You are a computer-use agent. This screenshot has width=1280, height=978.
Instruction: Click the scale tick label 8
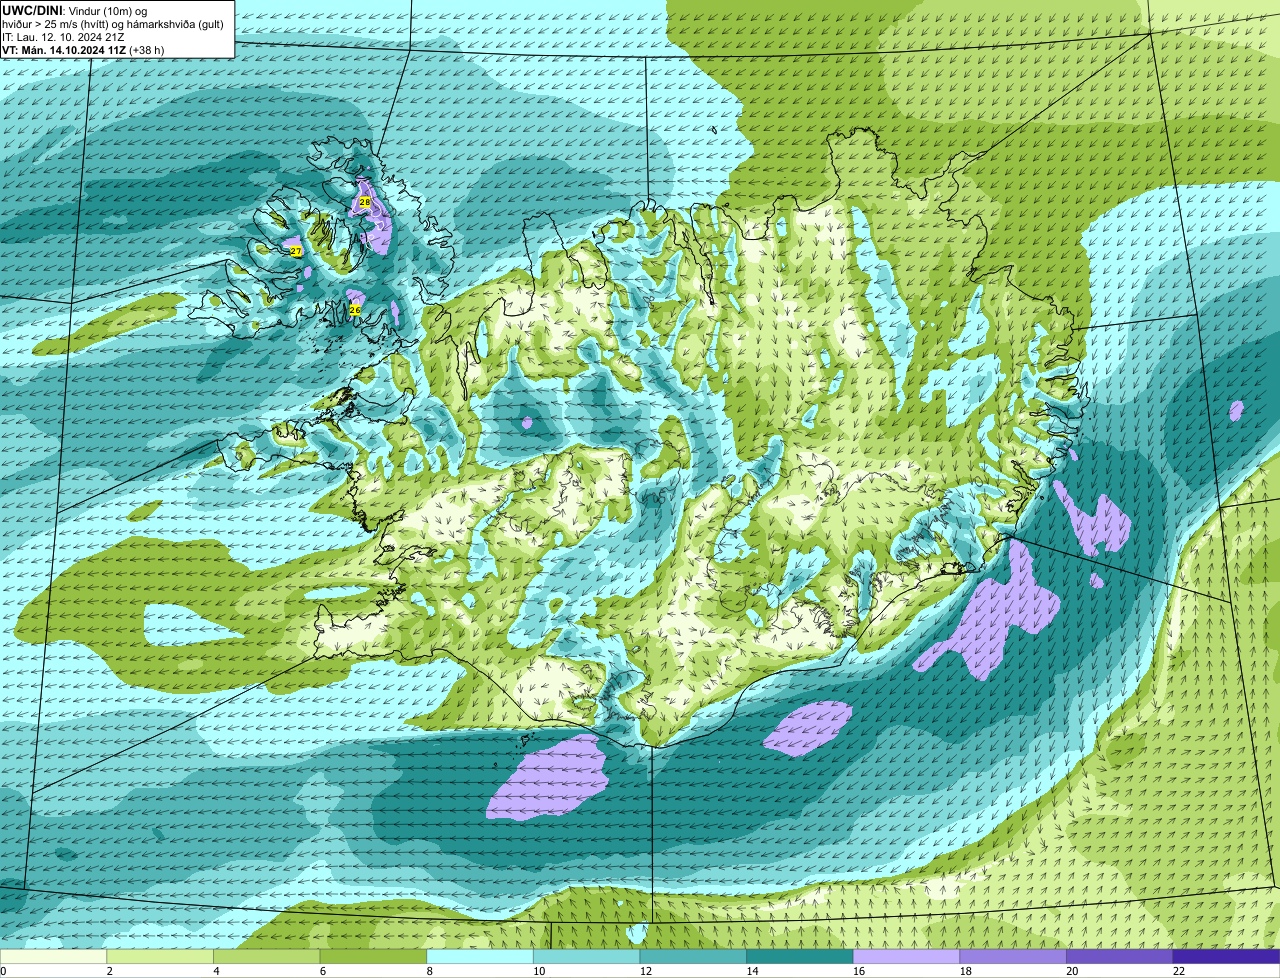pos(428,971)
